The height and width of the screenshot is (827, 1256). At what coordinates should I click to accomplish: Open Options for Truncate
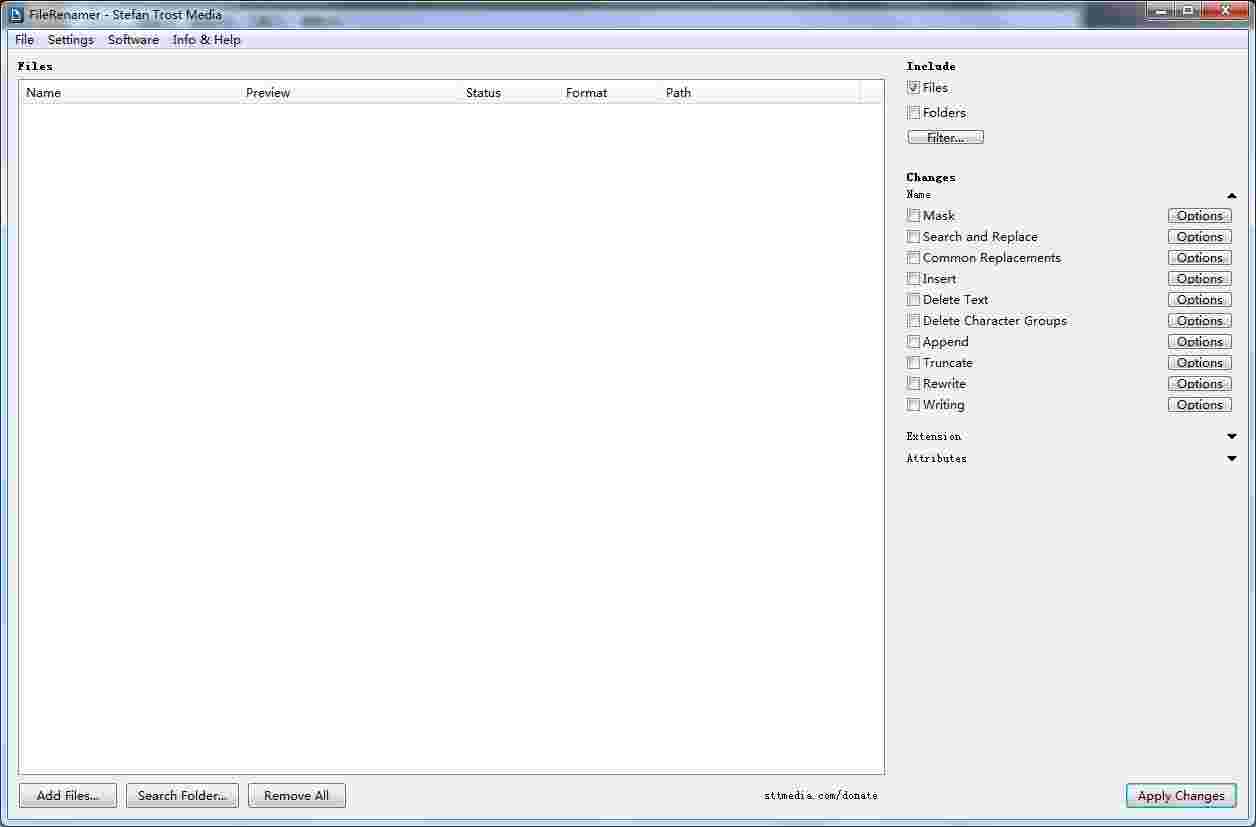point(1200,363)
